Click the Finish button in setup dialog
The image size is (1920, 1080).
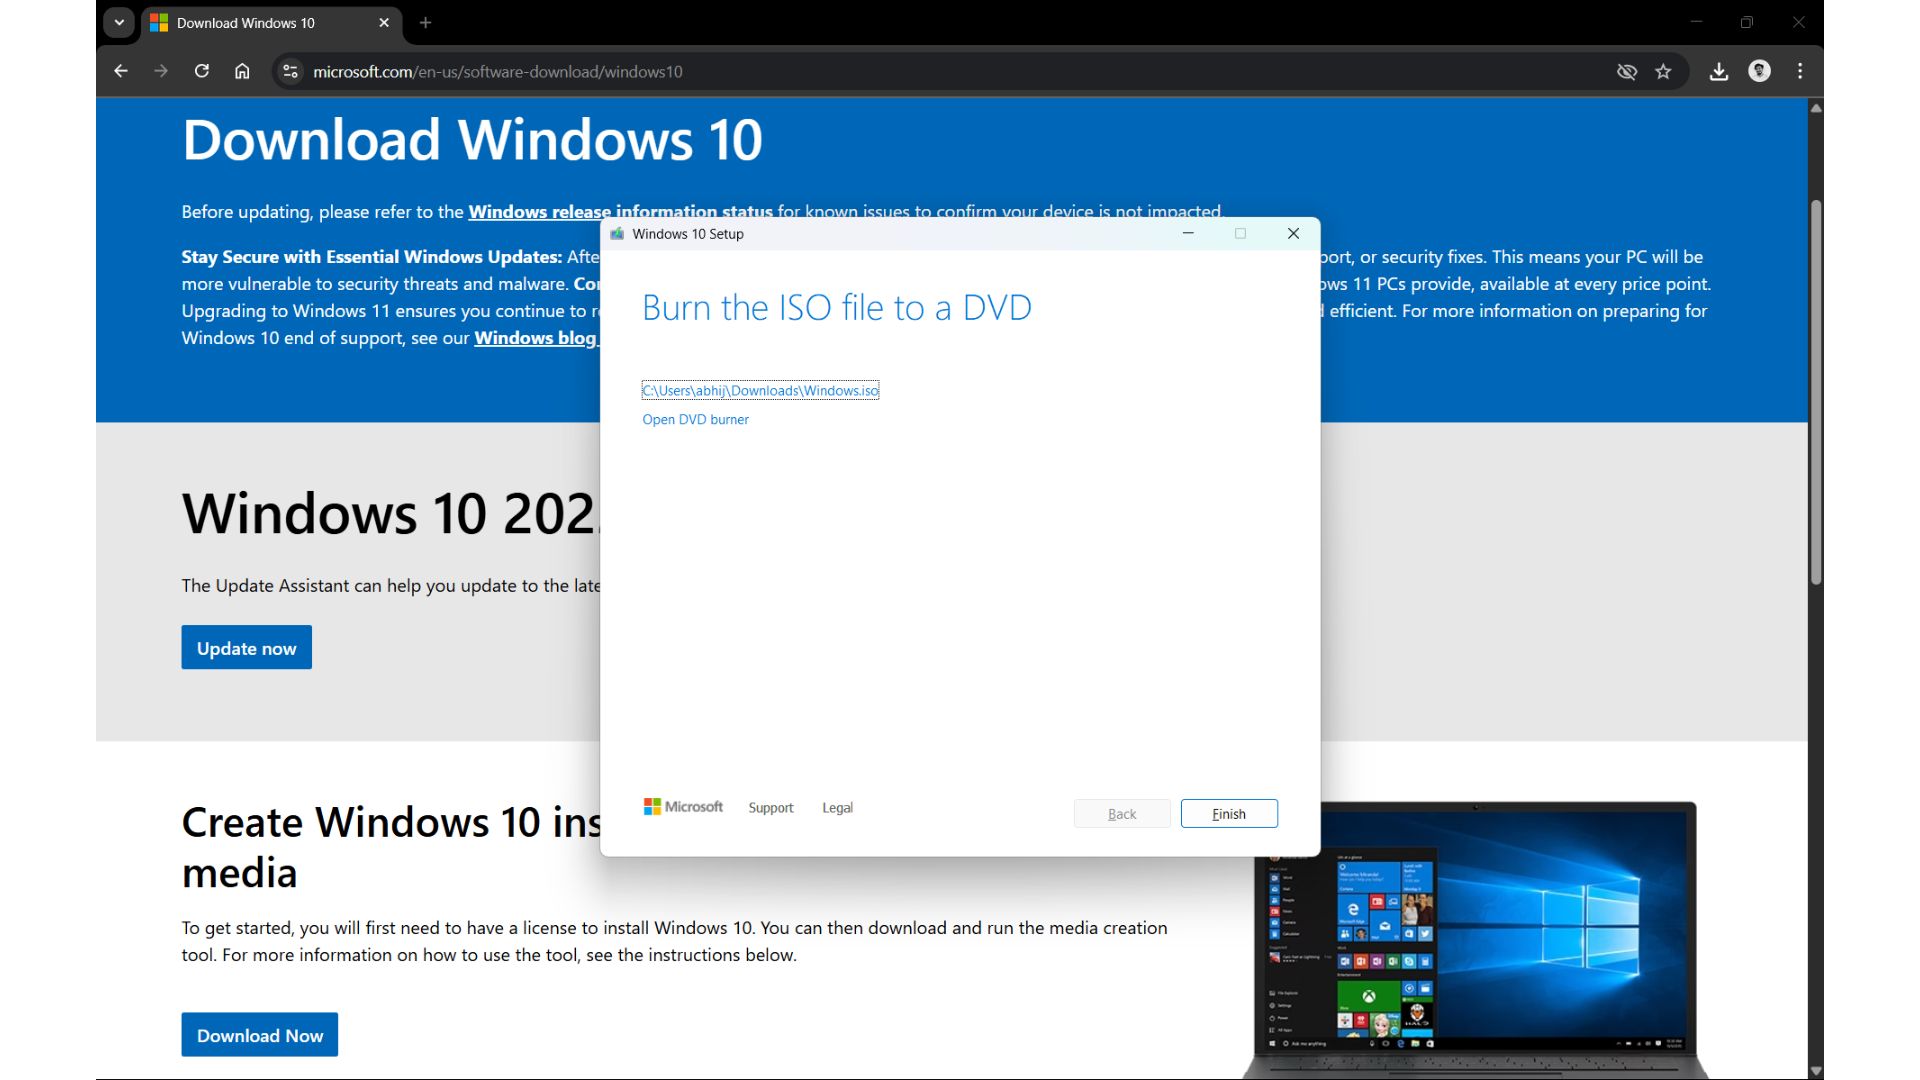(x=1228, y=813)
